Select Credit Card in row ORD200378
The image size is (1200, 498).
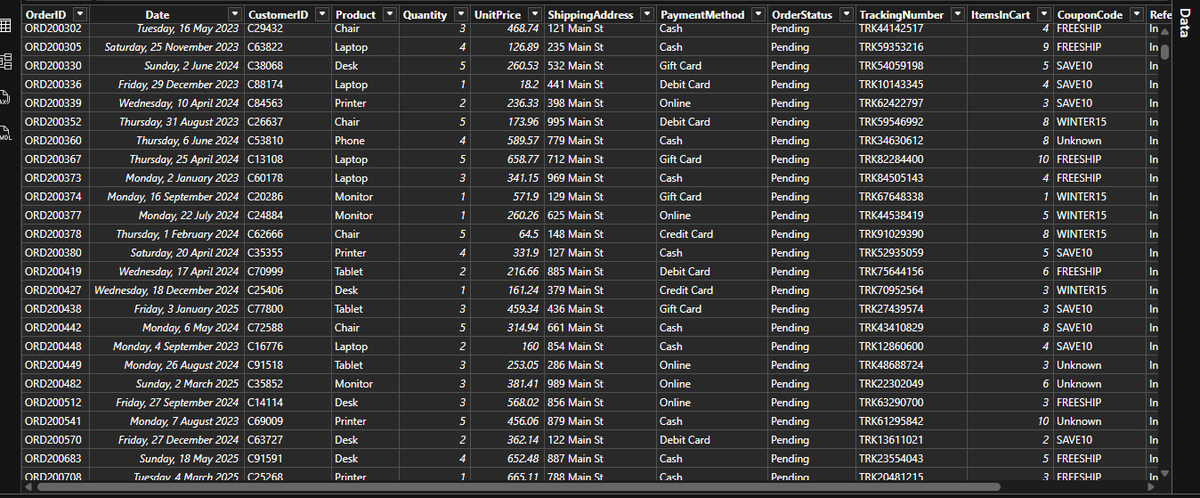coord(711,233)
